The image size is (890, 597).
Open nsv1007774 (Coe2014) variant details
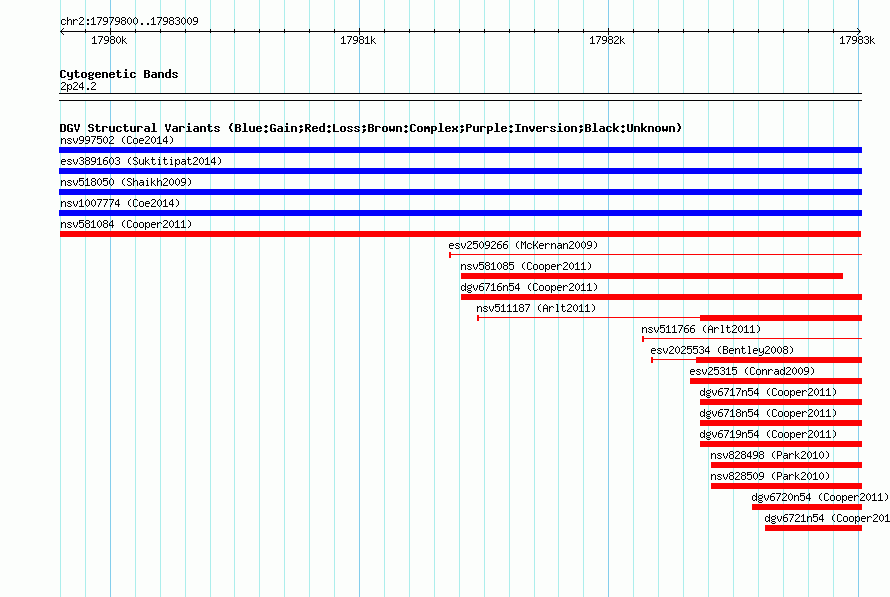click(120, 203)
